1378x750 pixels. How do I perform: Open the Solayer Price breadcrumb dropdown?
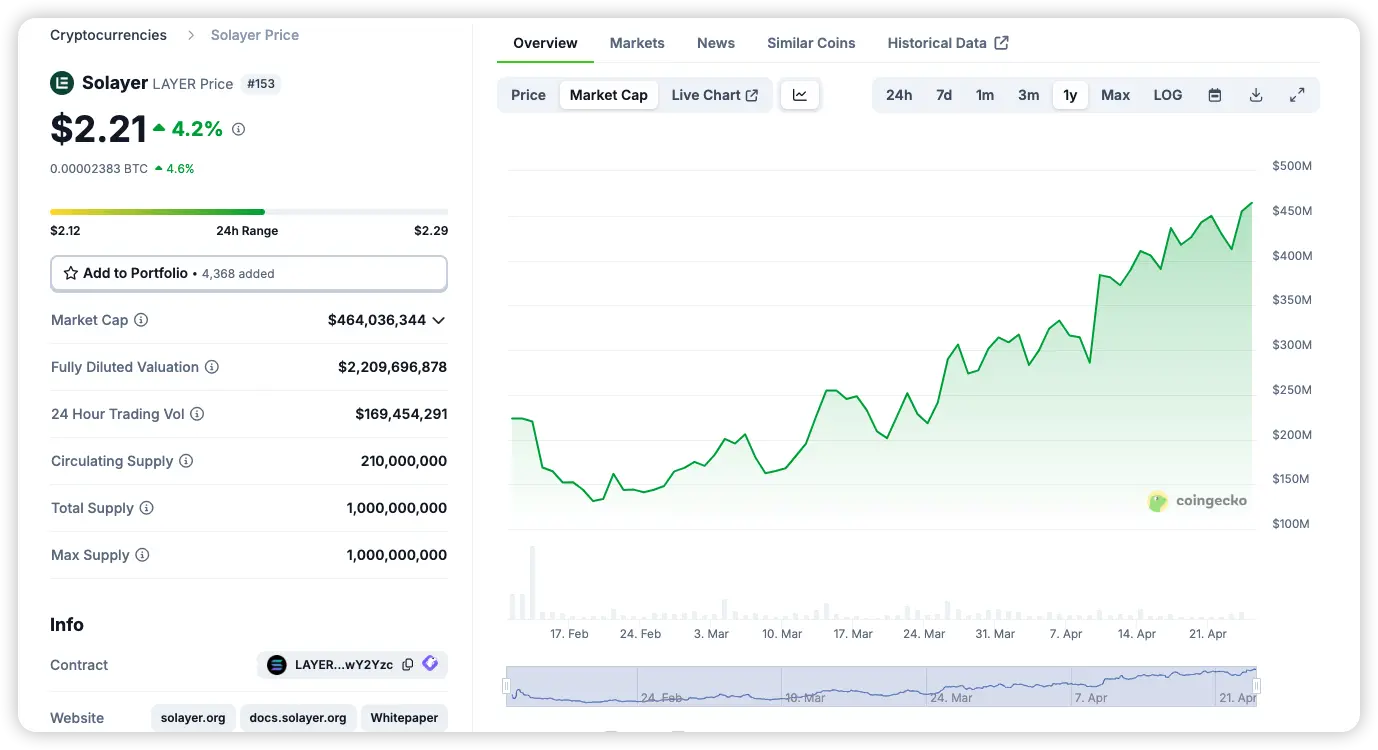(254, 35)
